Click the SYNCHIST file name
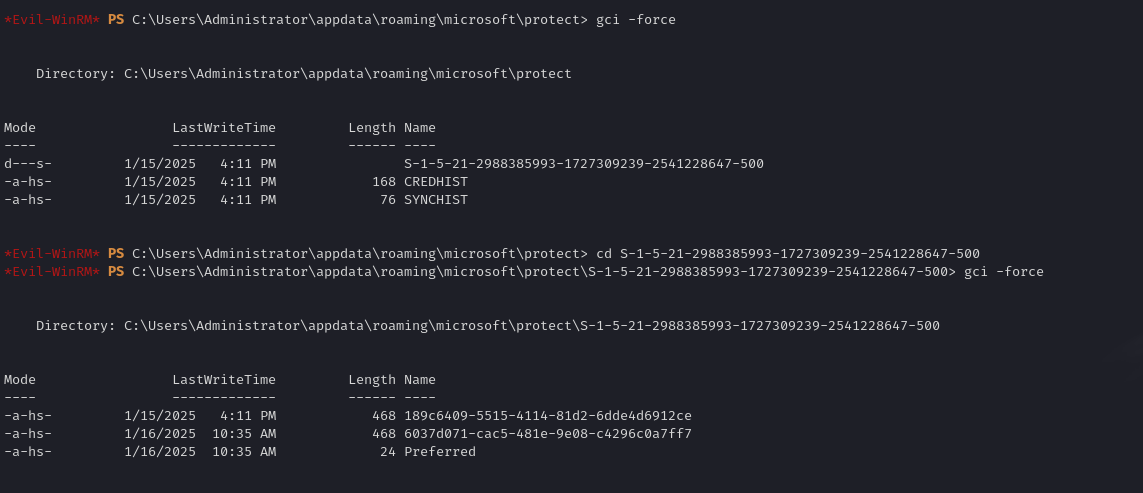1143x493 pixels. click(x=435, y=200)
